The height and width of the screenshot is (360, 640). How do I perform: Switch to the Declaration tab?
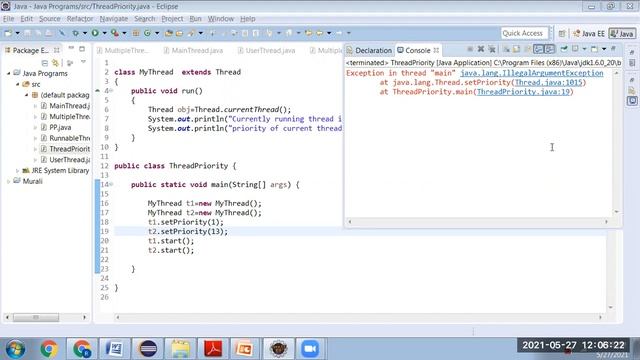tap(369, 50)
